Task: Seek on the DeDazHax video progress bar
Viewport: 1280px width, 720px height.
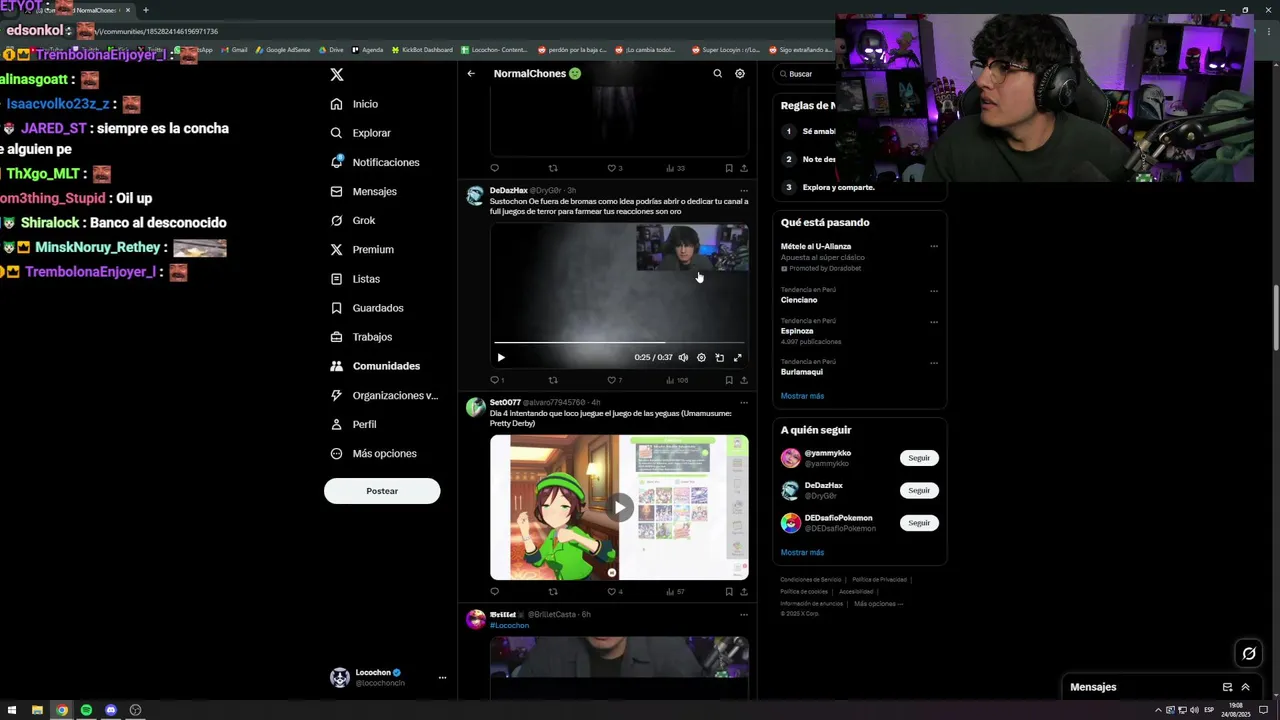Action: pos(619,343)
